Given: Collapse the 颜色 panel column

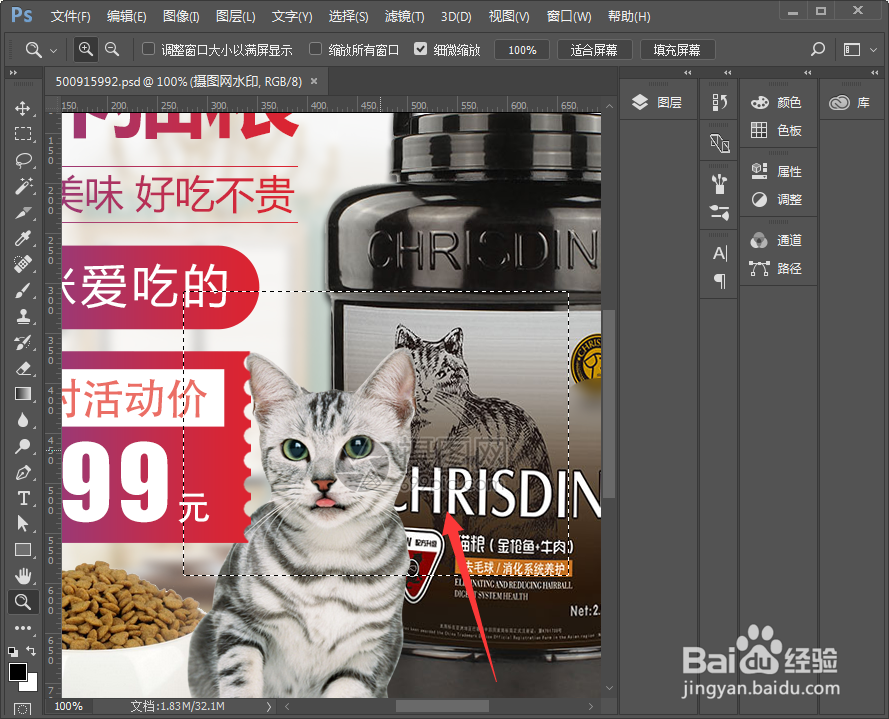Looking at the screenshot, I should point(807,72).
